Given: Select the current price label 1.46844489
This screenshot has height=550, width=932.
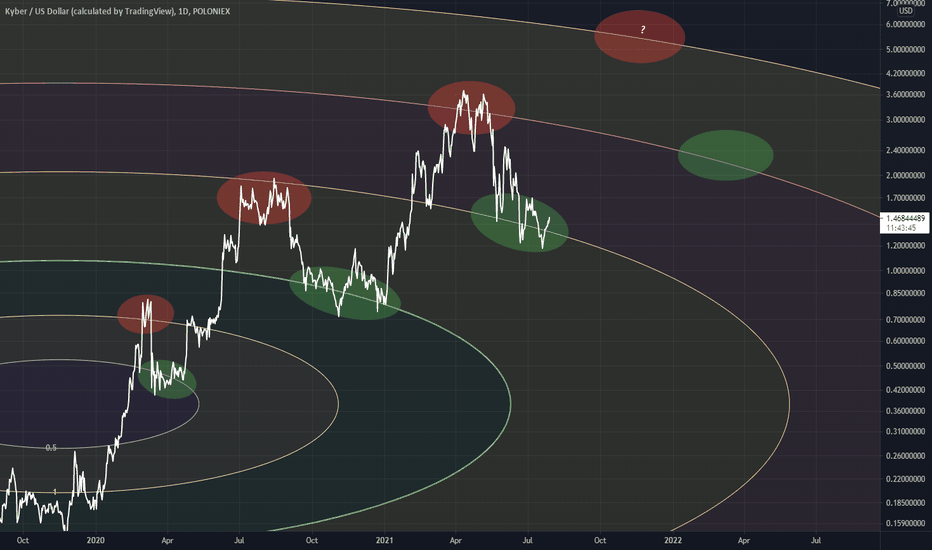Looking at the screenshot, I should [x=905, y=218].
